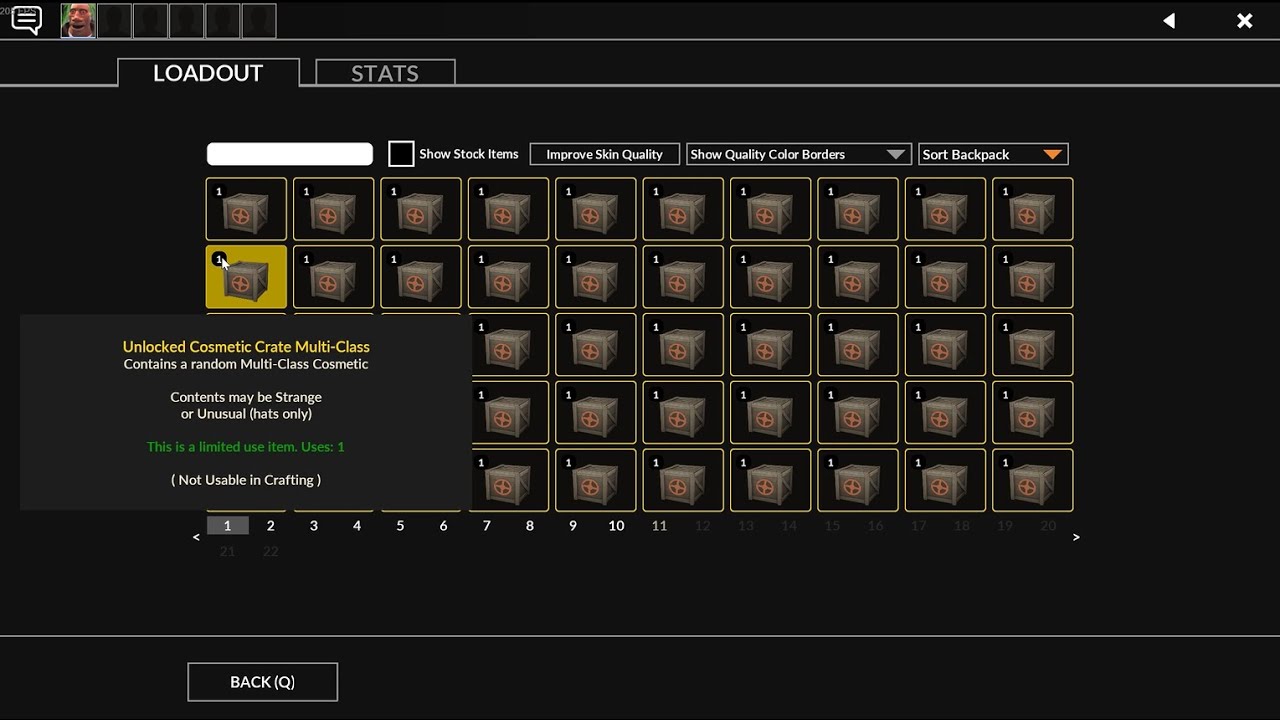Screen dimensions: 1280x720
Task: Click the BACK (Q) button
Action: point(262,682)
